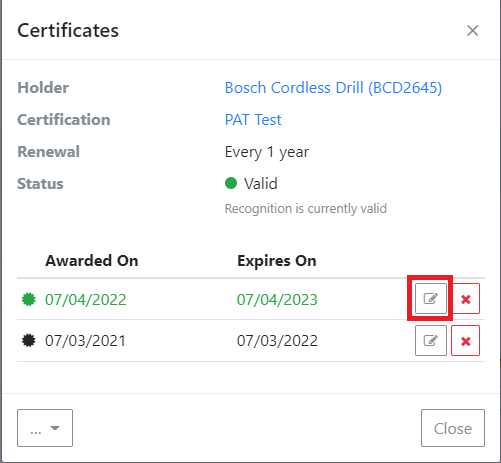Edit the 07/04/2022 certificate entry
The image size is (501, 463).
431,299
